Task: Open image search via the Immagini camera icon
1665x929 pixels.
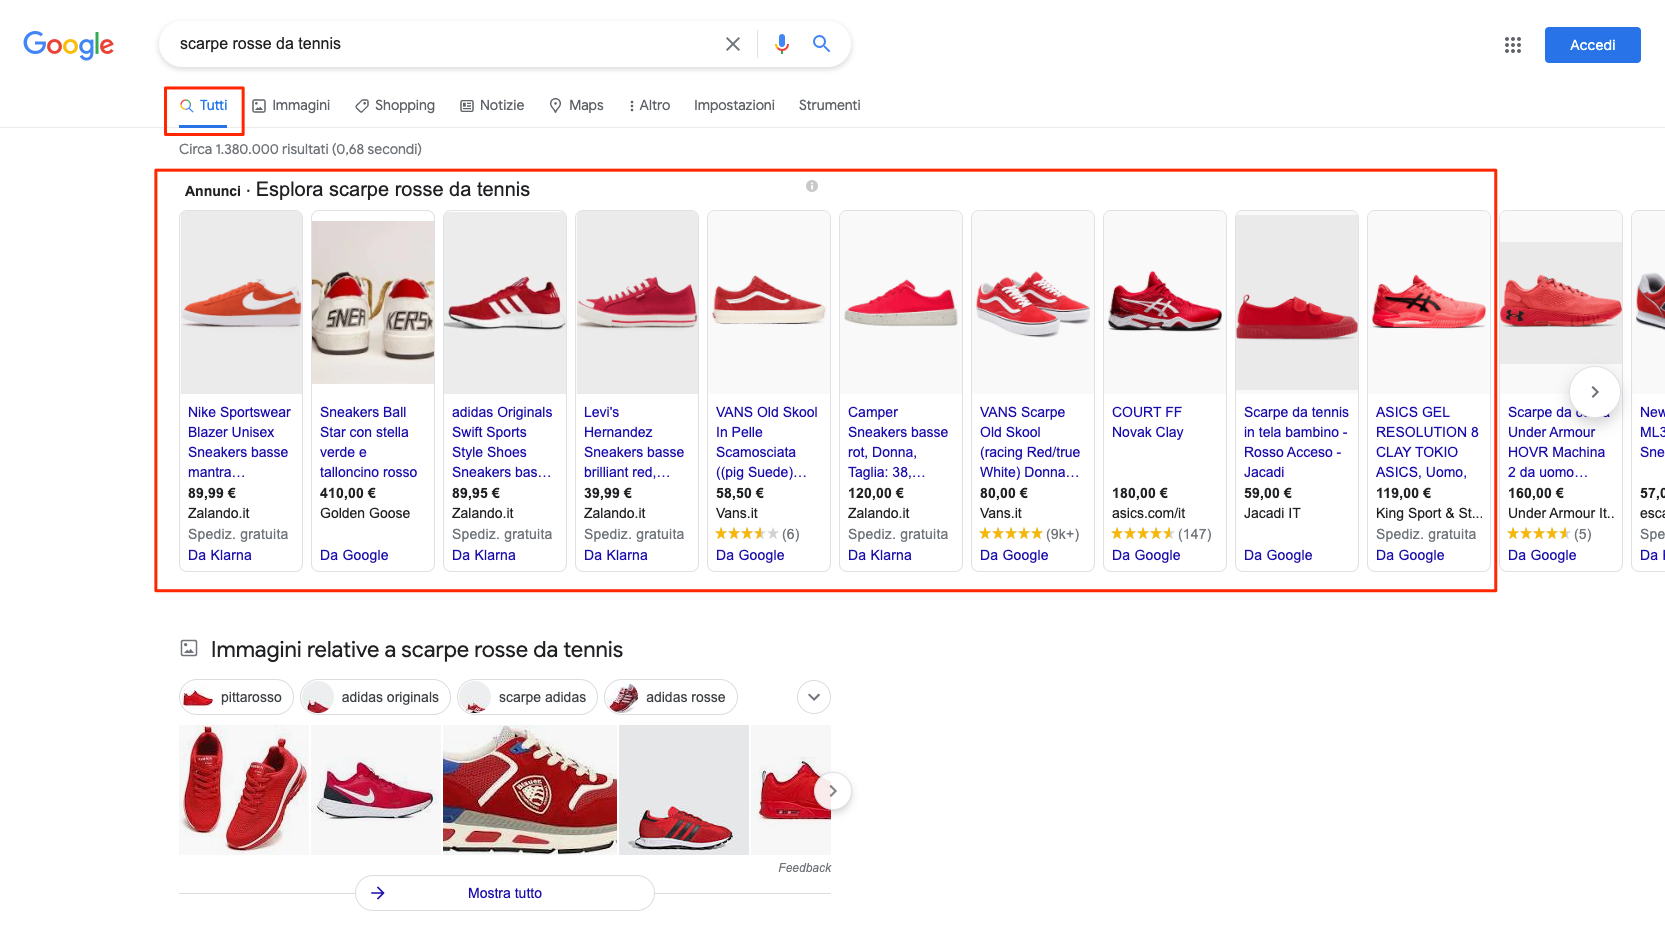Action: point(259,105)
